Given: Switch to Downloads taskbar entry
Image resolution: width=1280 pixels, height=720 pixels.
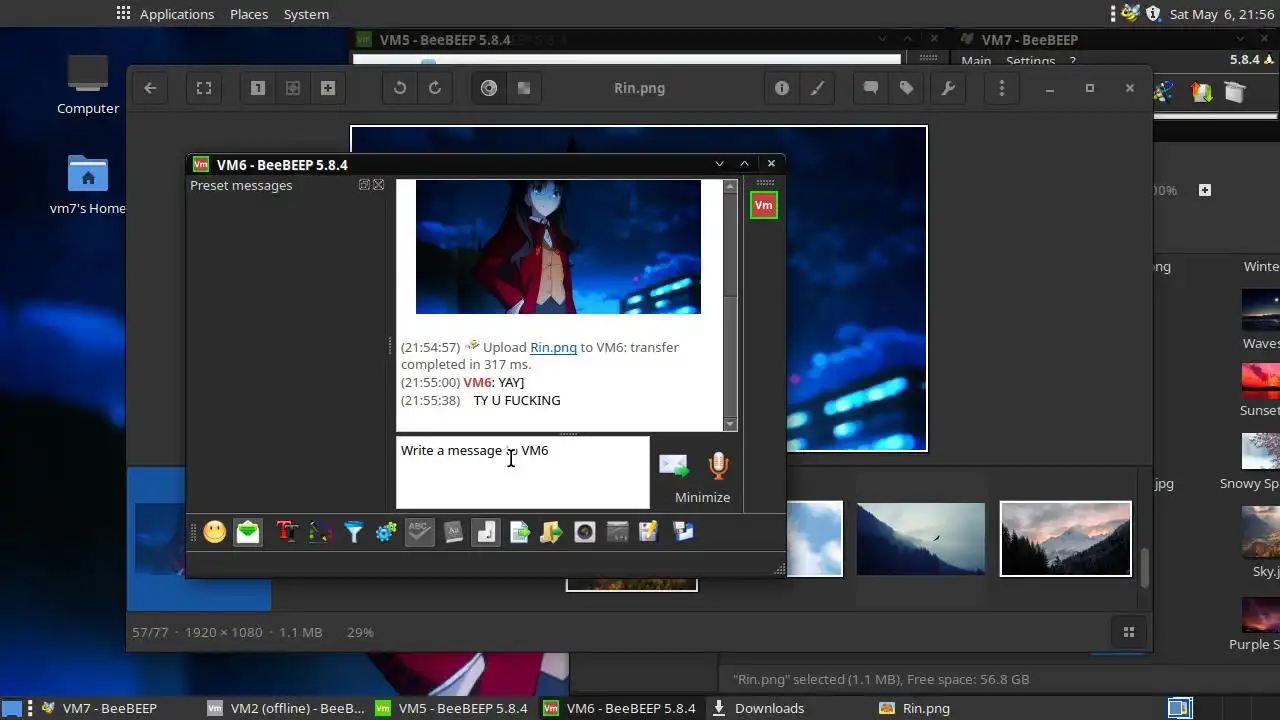Looking at the screenshot, I should click(x=758, y=708).
